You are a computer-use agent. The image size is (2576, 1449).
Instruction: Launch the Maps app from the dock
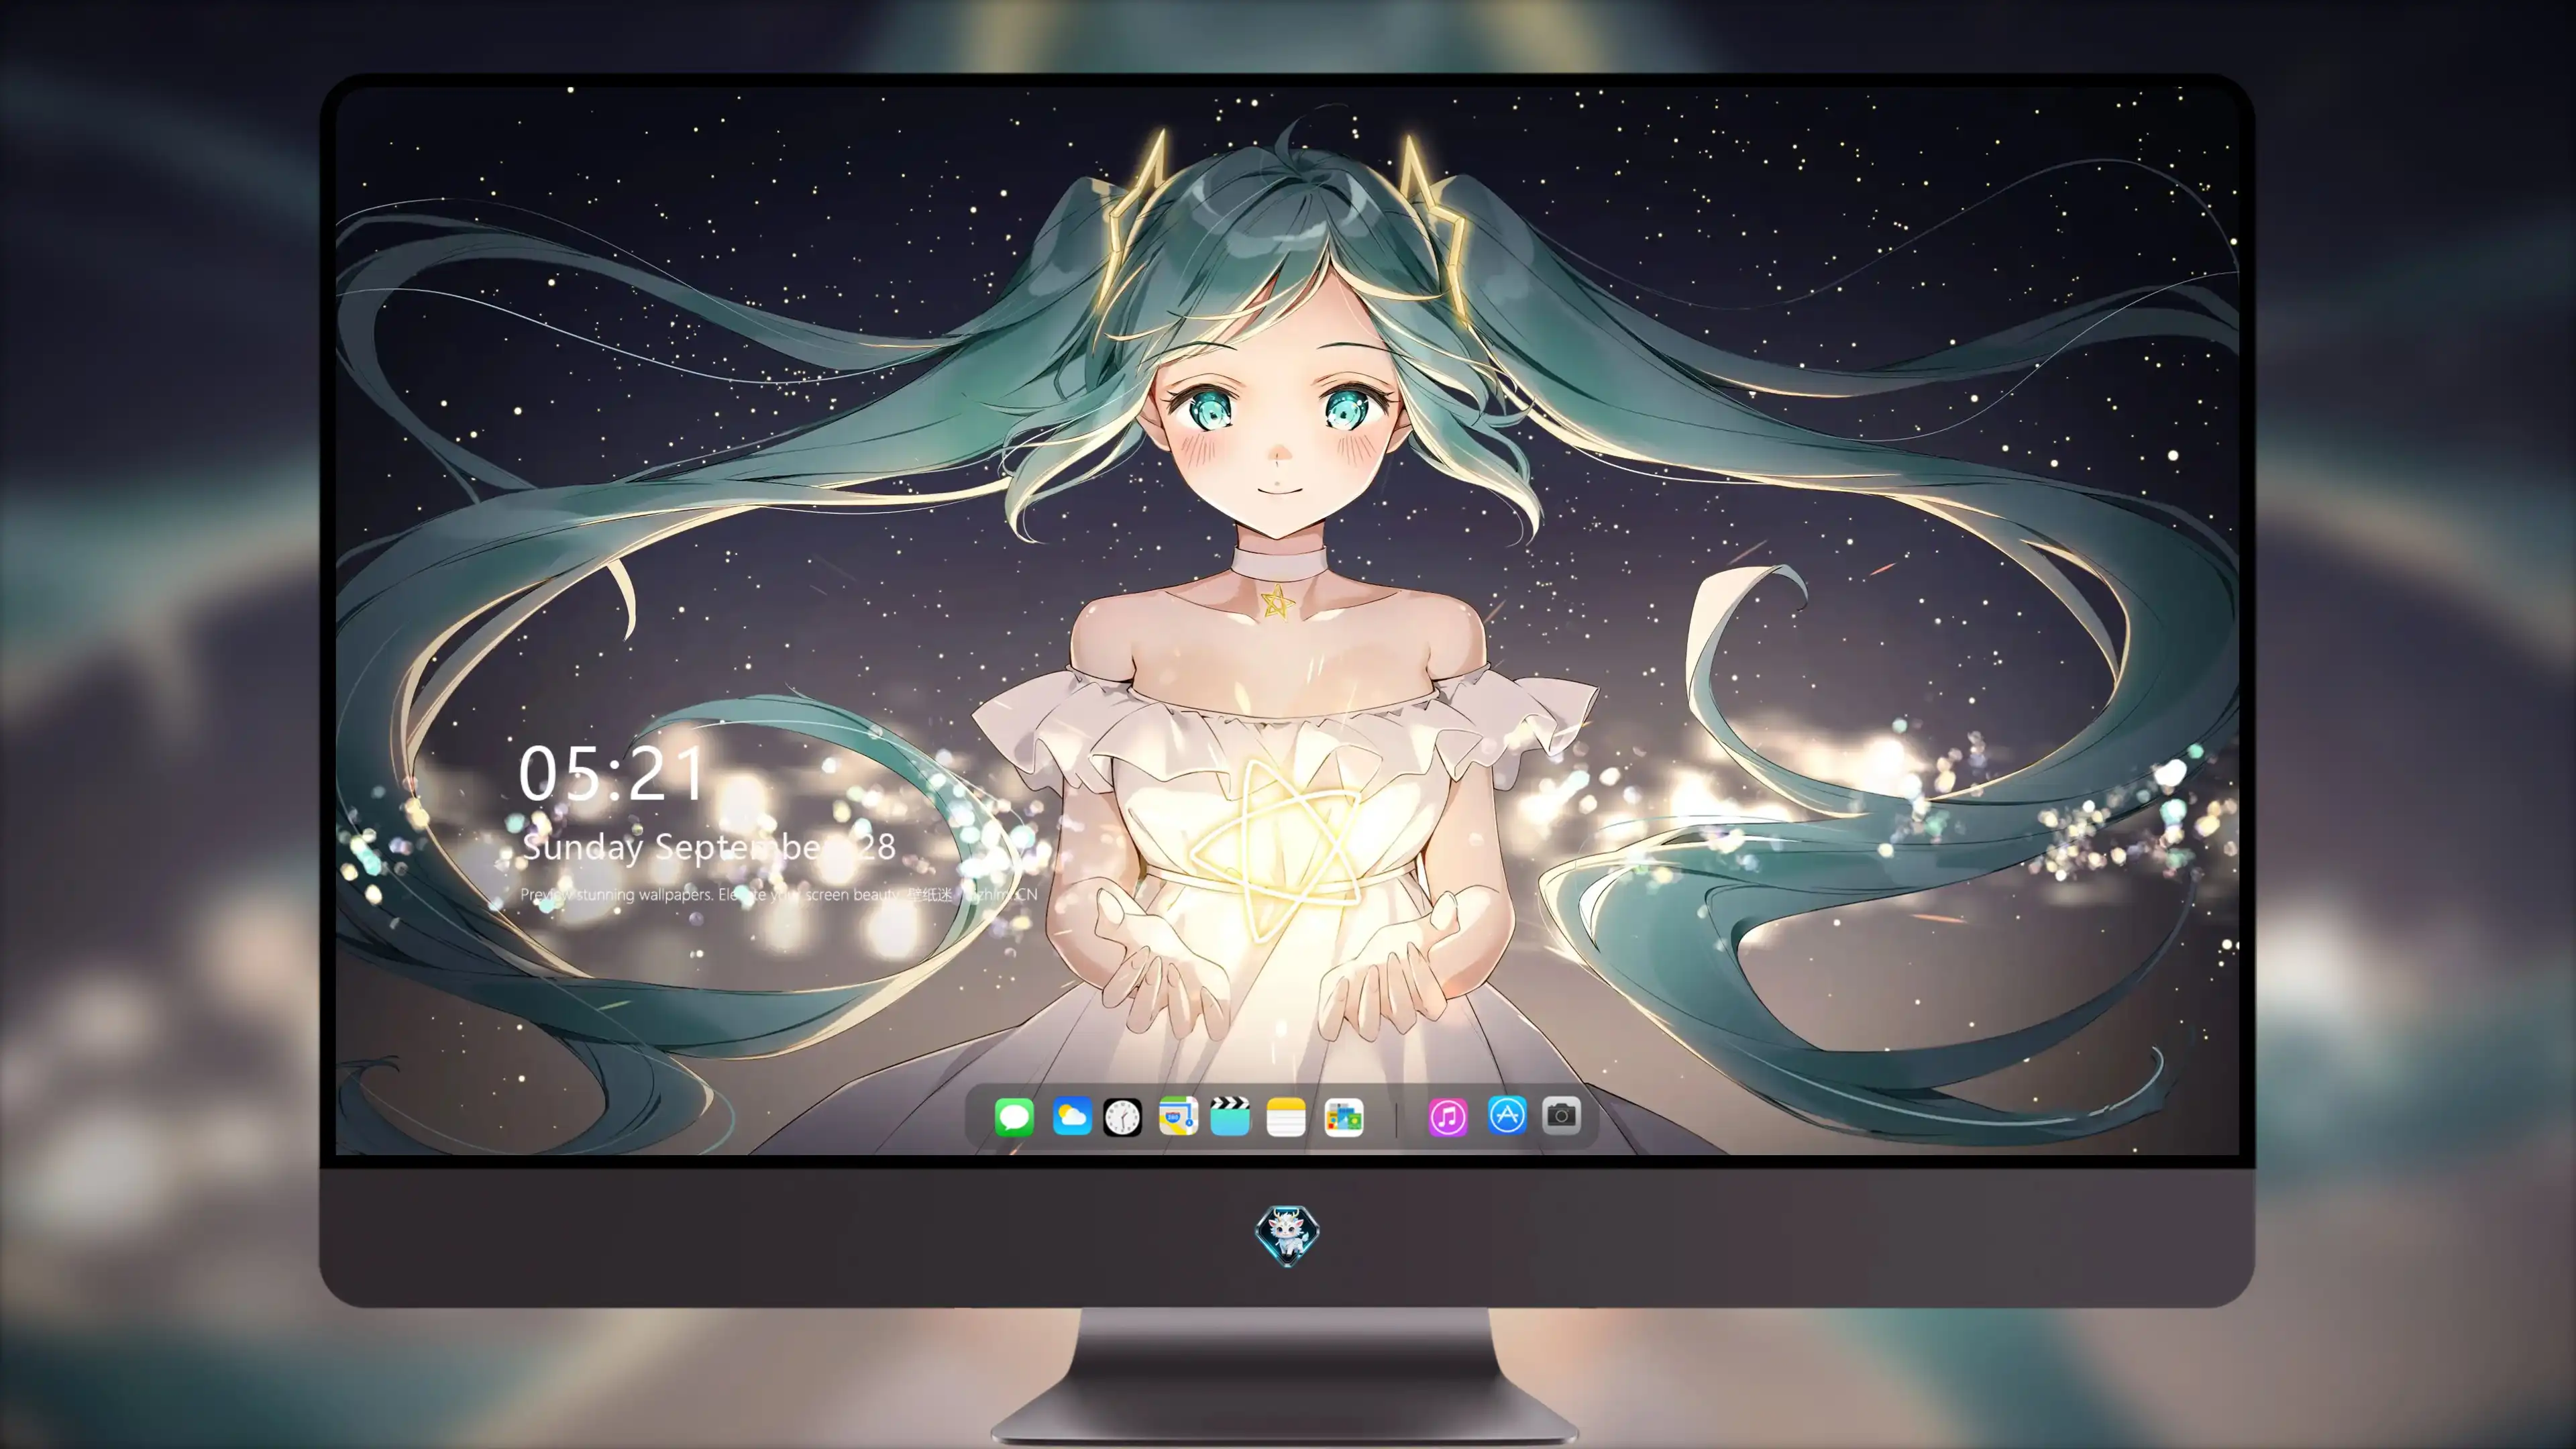(x=1178, y=1116)
